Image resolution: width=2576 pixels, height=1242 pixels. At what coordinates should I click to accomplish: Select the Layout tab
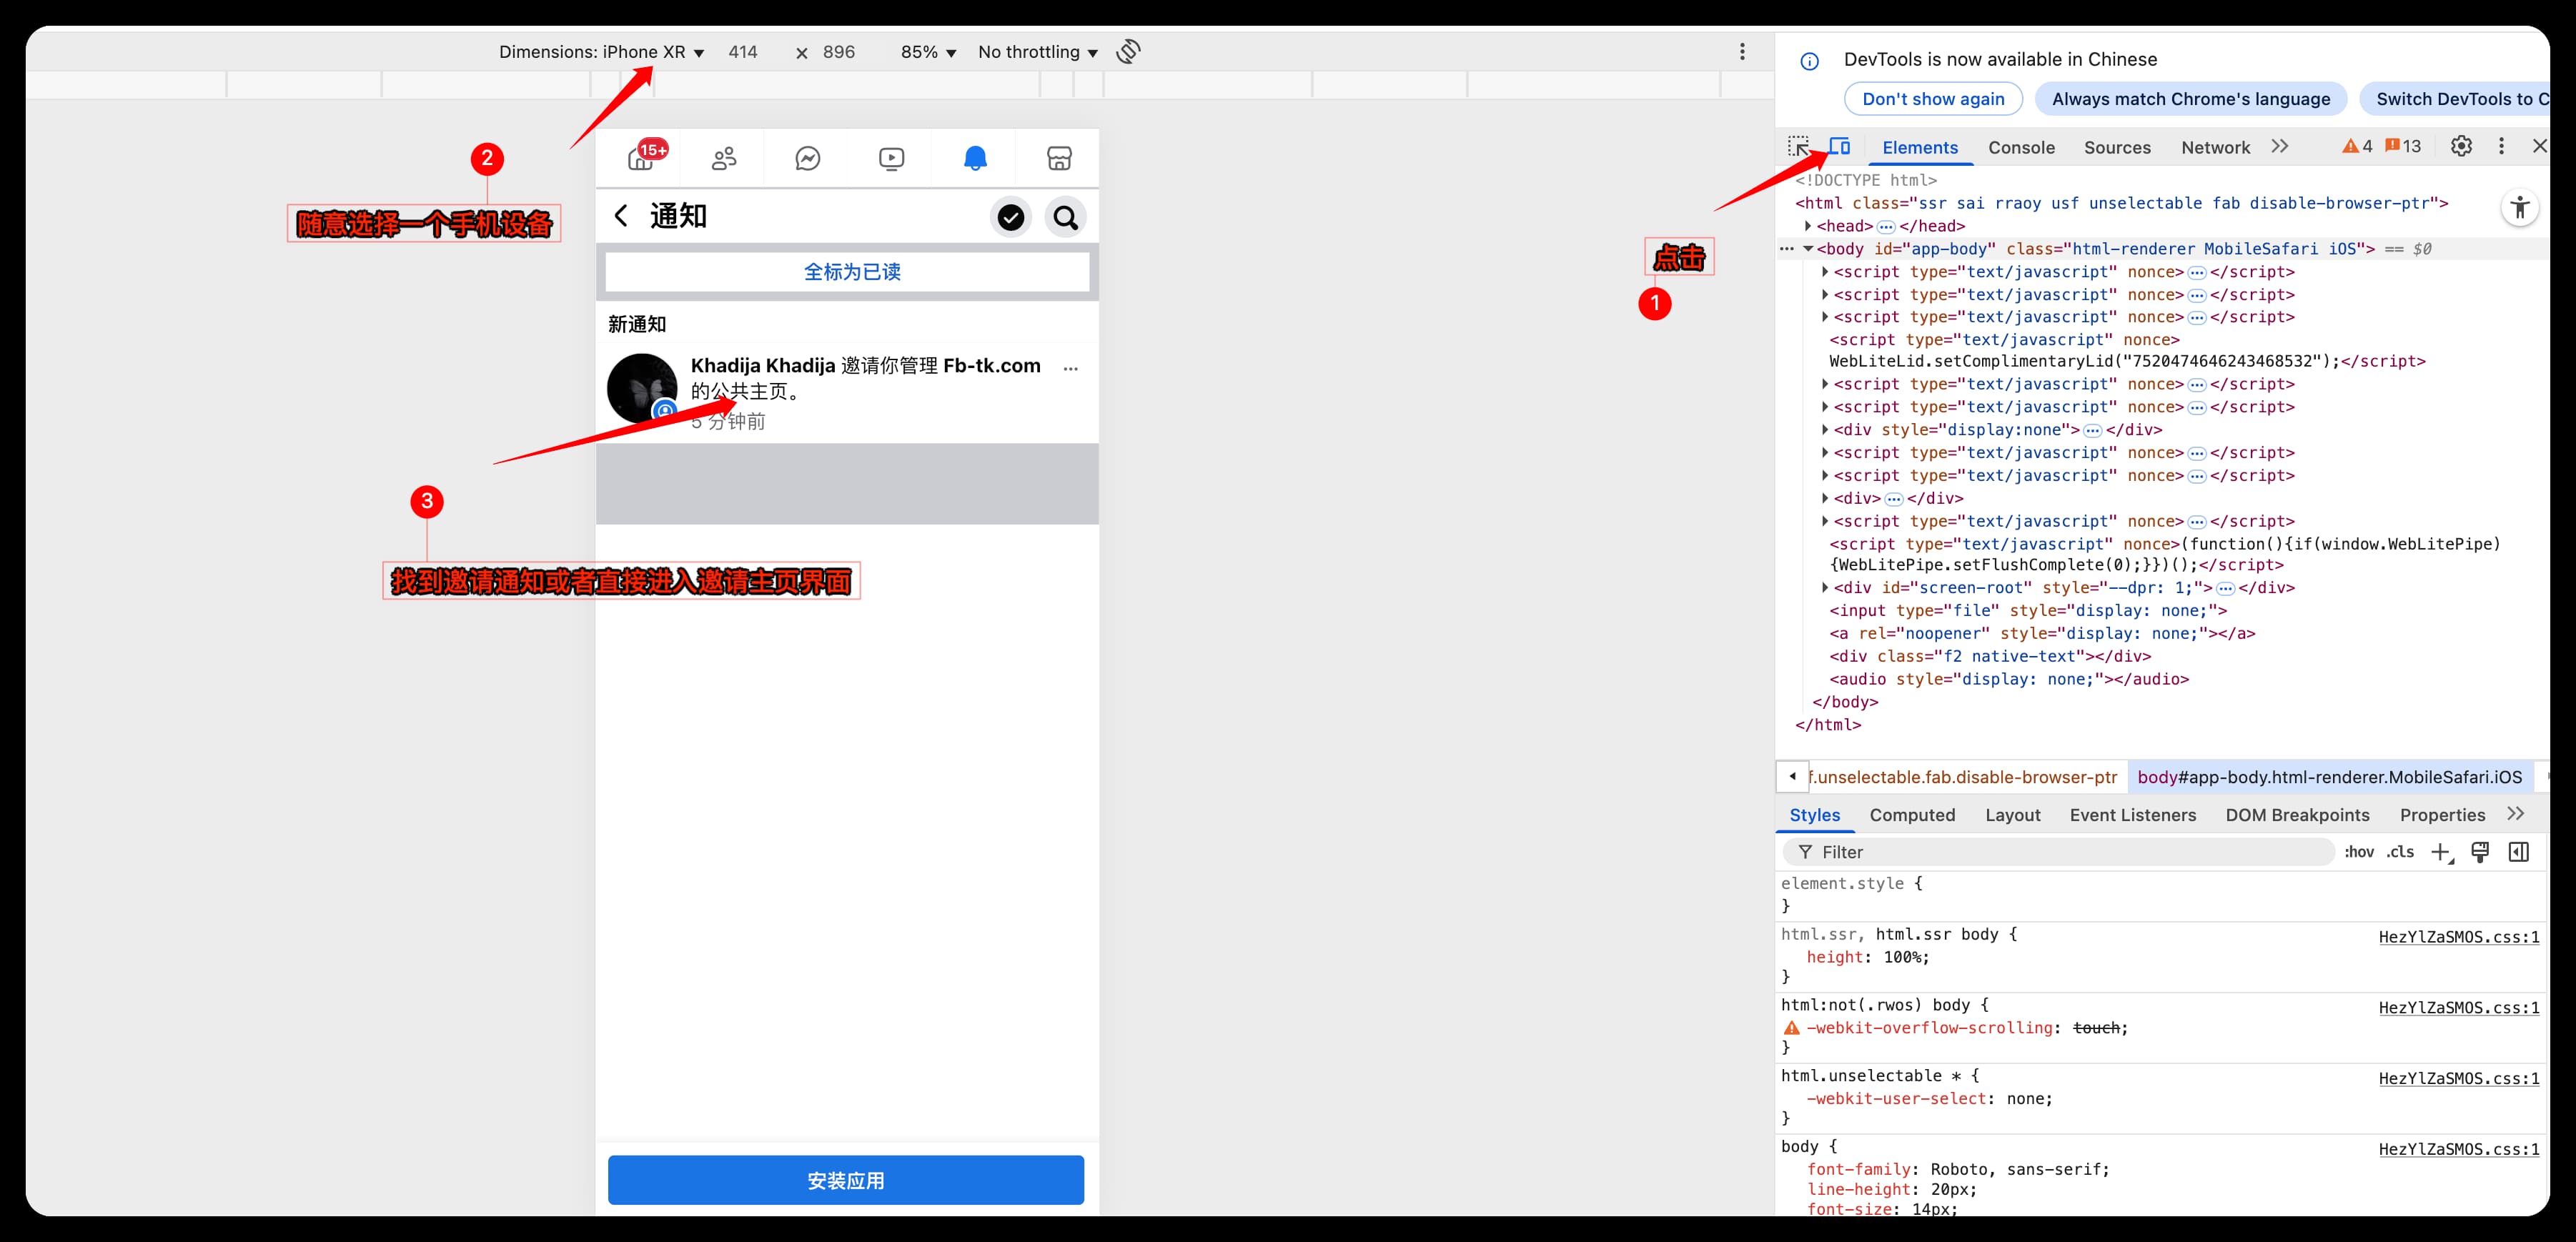coord(2012,815)
